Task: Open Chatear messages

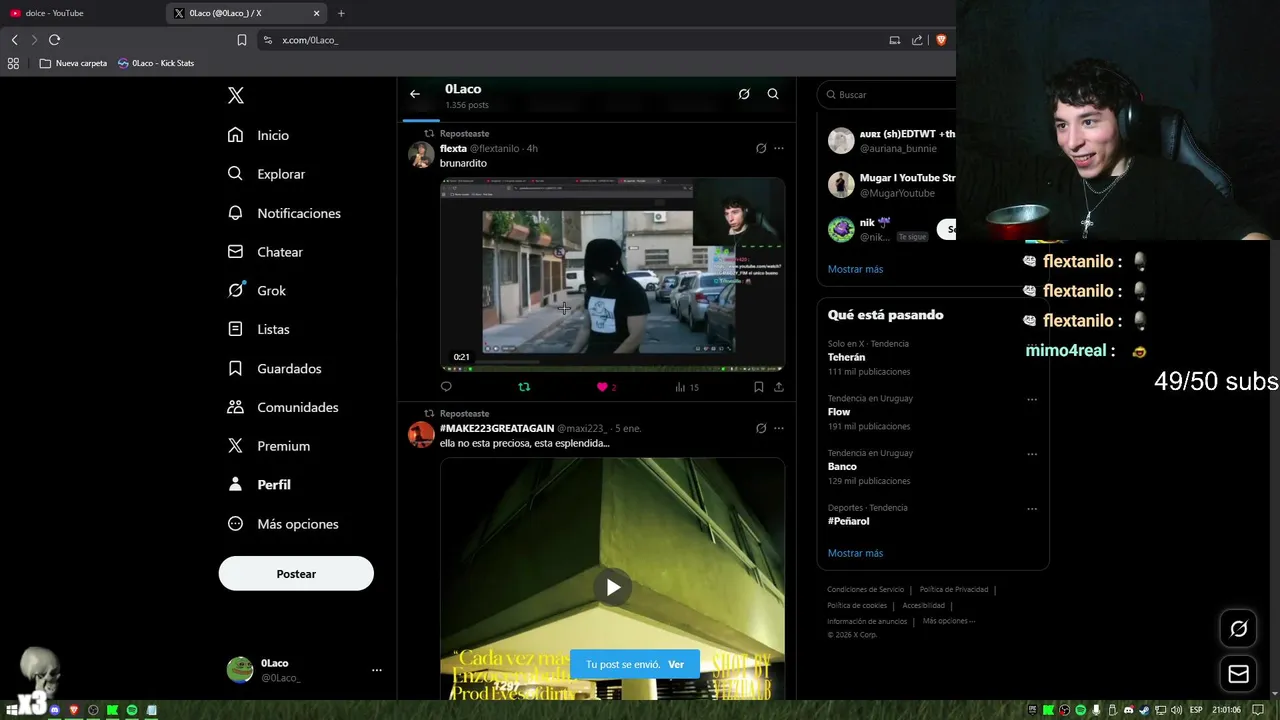Action: tap(266, 252)
